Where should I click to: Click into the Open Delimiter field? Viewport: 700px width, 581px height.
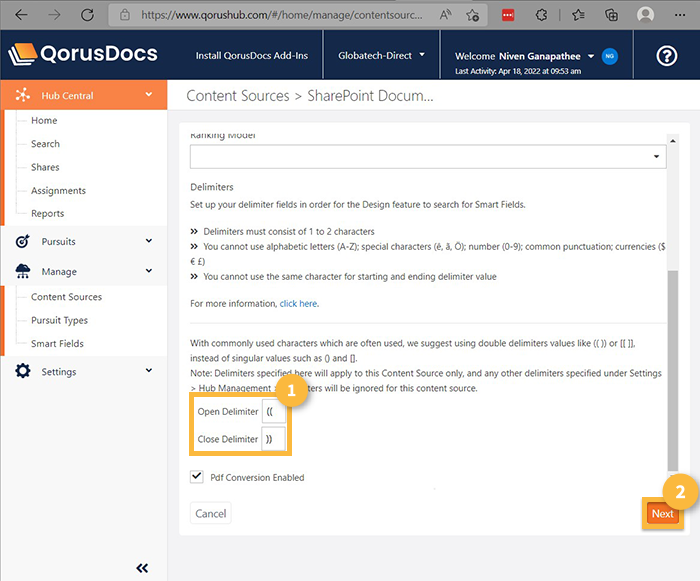tap(273, 411)
